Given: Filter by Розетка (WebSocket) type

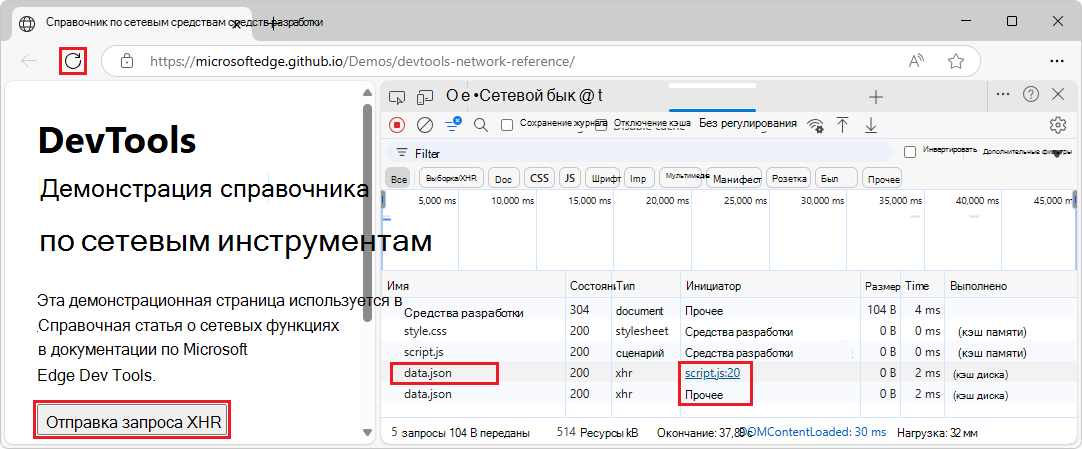Looking at the screenshot, I should coord(789,179).
